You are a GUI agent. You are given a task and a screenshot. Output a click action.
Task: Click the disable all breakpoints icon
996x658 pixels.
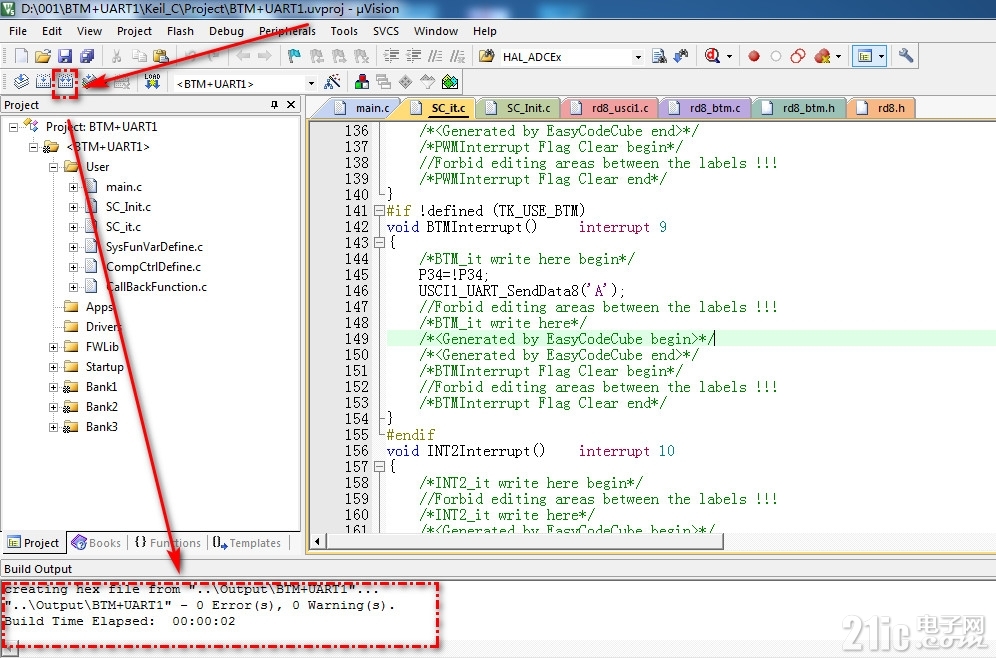(798, 56)
